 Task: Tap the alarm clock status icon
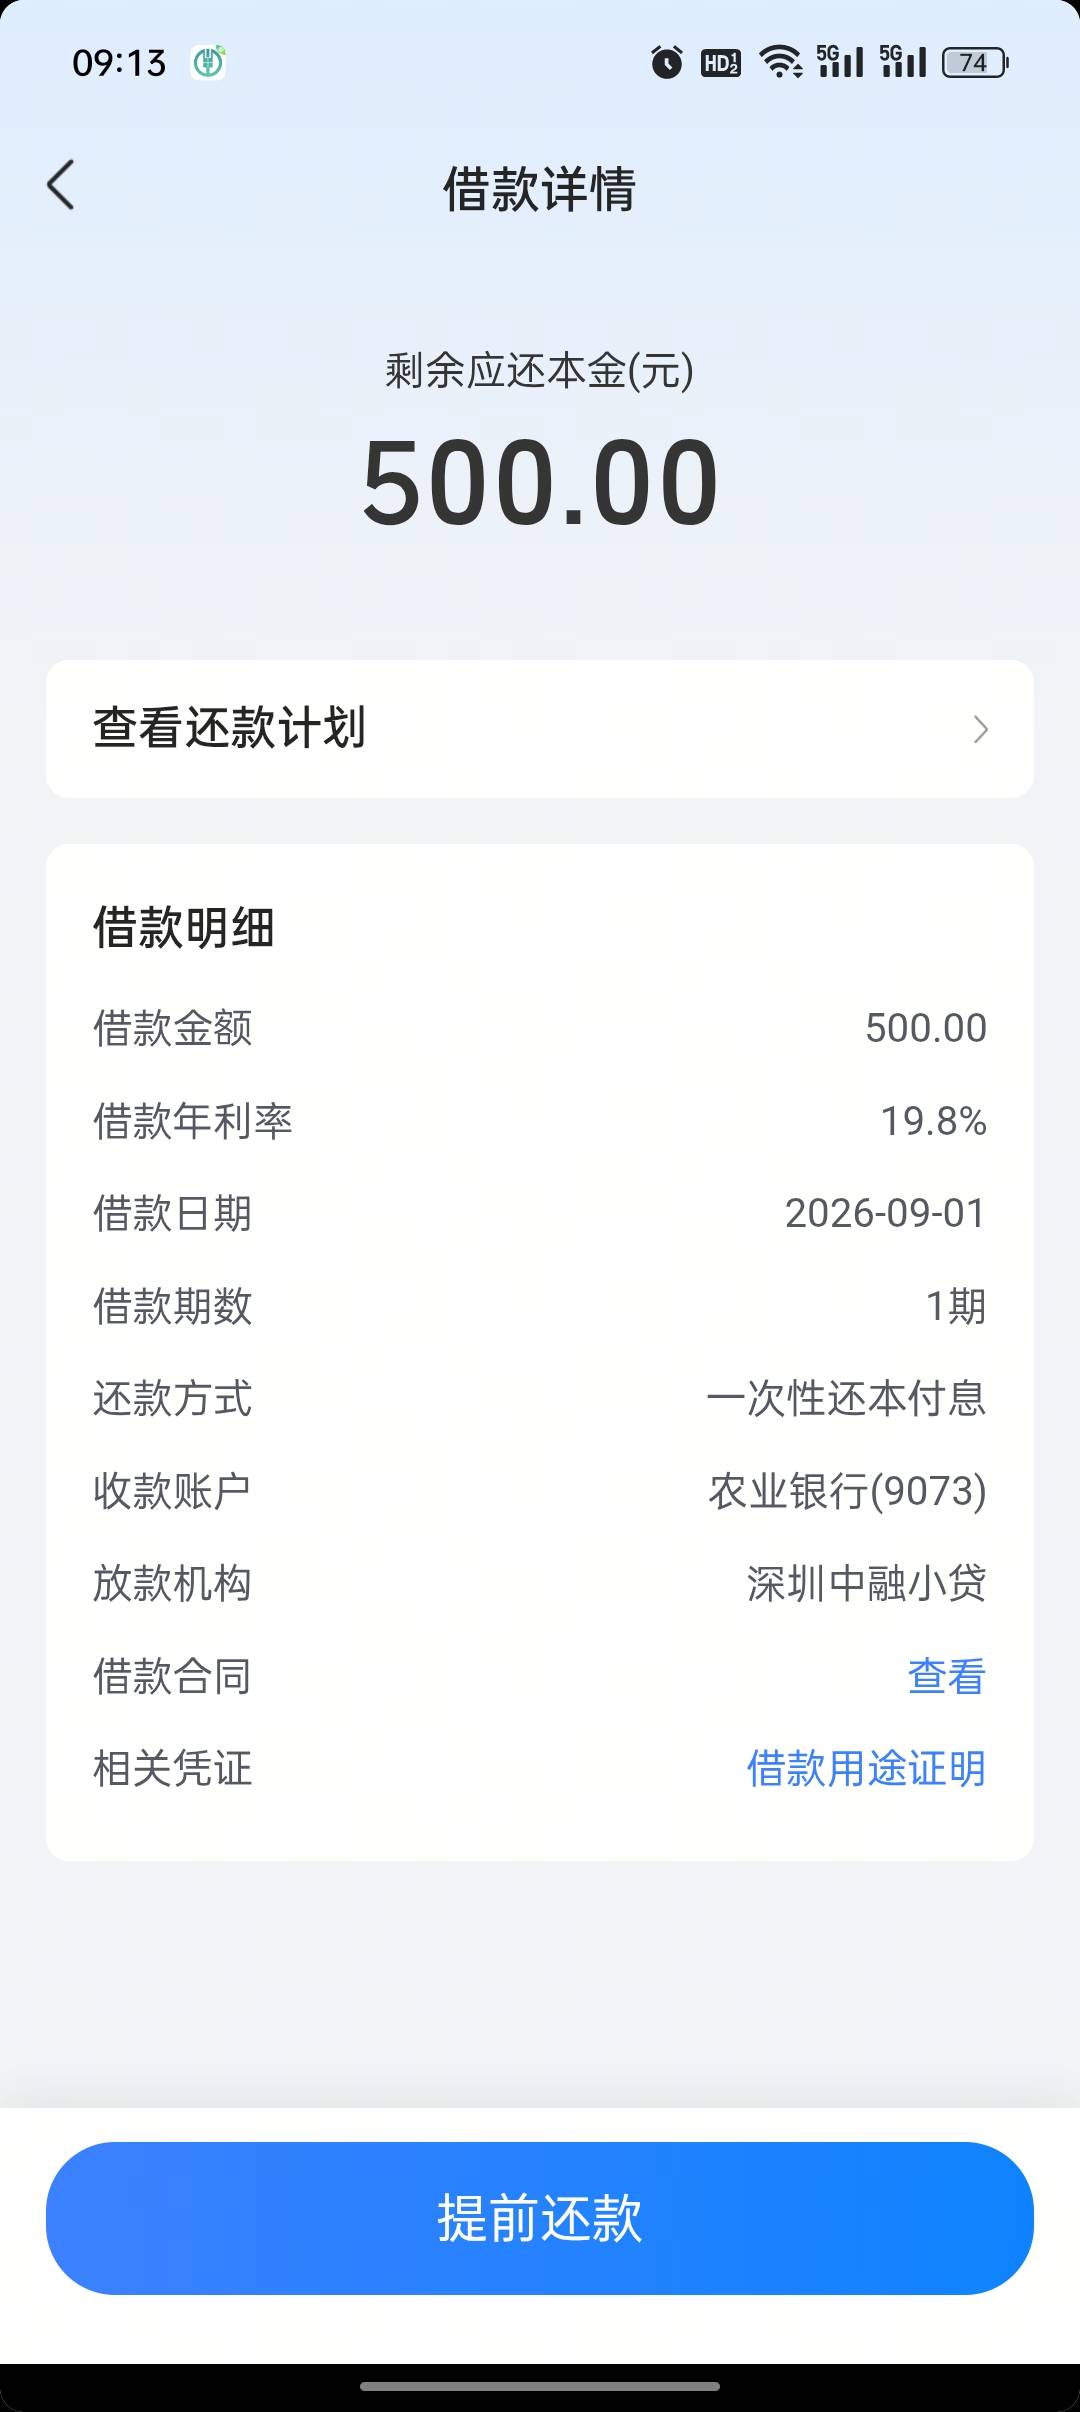(x=667, y=62)
